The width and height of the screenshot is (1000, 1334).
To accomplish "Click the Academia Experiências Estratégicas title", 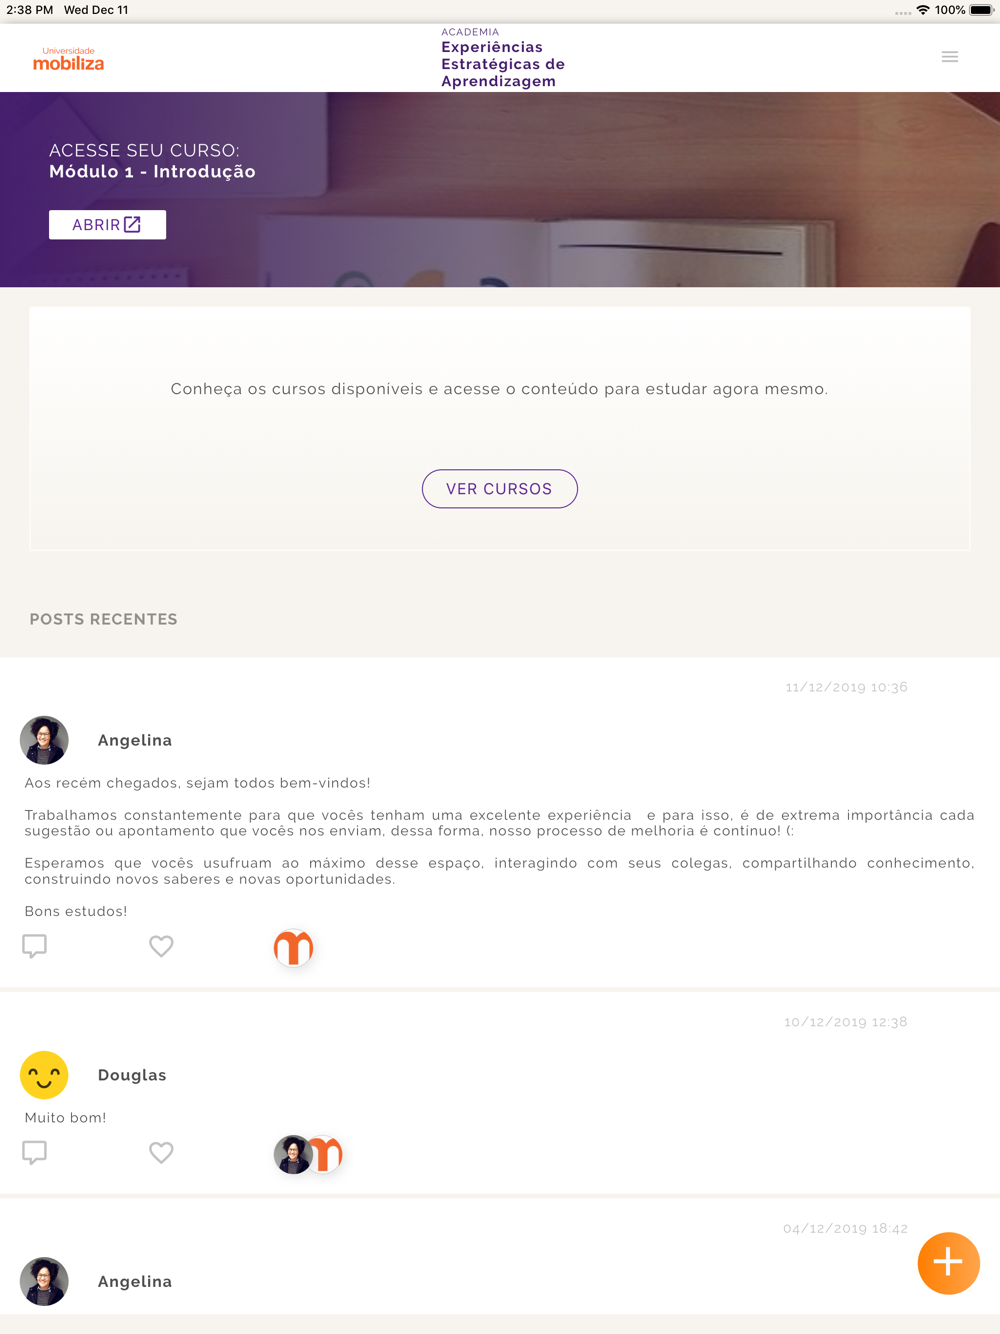I will tap(503, 58).
